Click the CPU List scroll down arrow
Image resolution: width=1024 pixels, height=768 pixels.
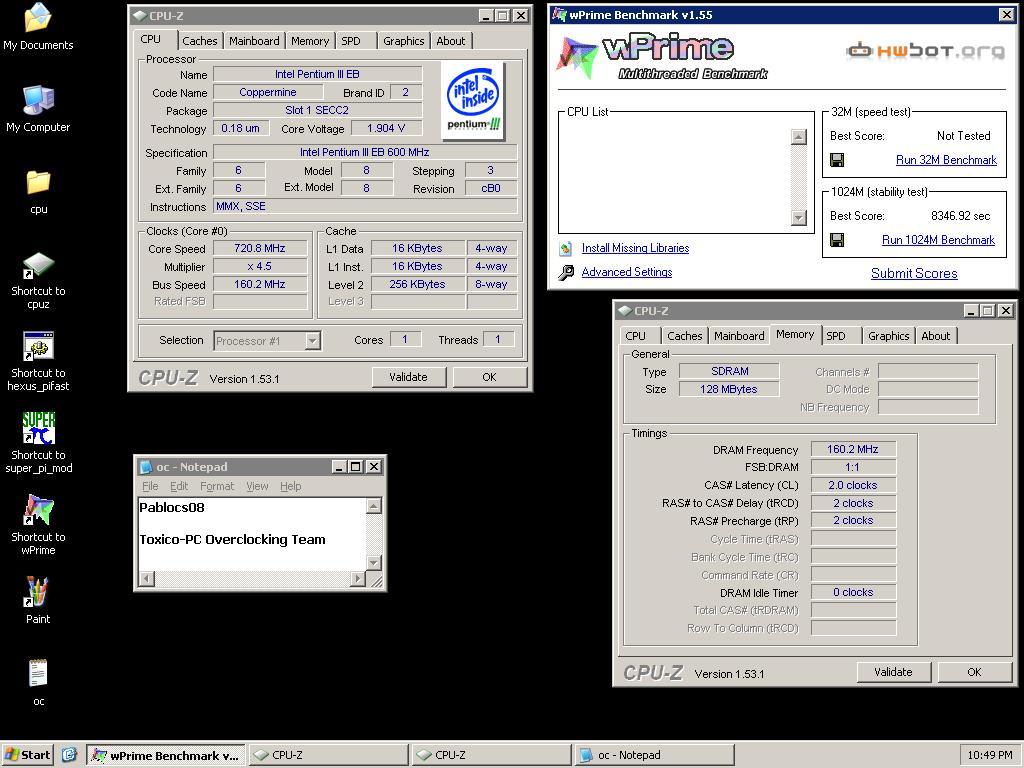pyautogui.click(x=799, y=217)
